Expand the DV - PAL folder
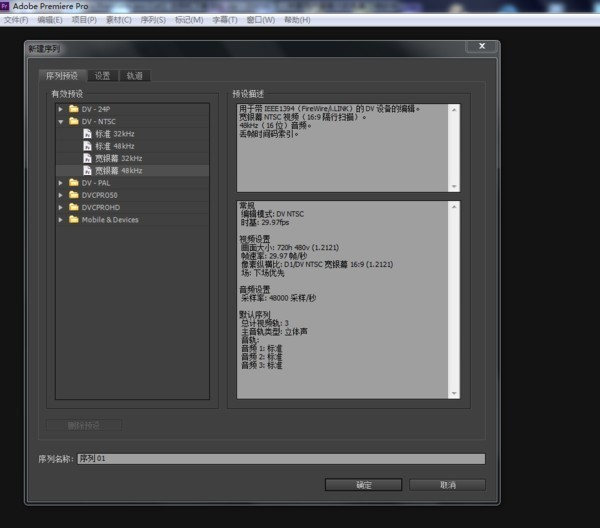The image size is (600, 528). pyautogui.click(x=60, y=183)
